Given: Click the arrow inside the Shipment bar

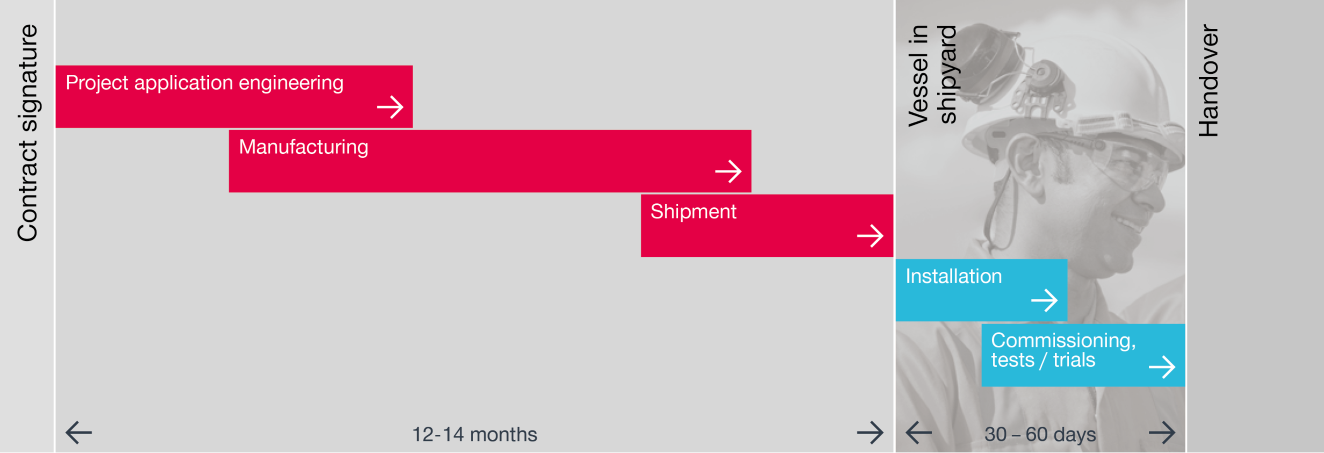Looking at the screenshot, I should point(870,236).
